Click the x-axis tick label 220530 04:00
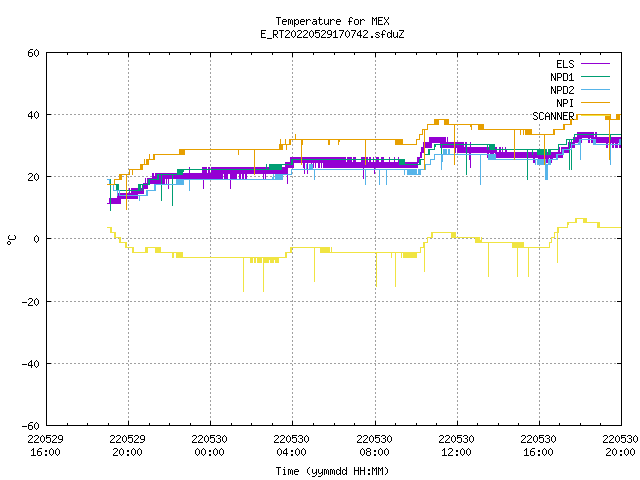The image size is (640, 480). 291,446
